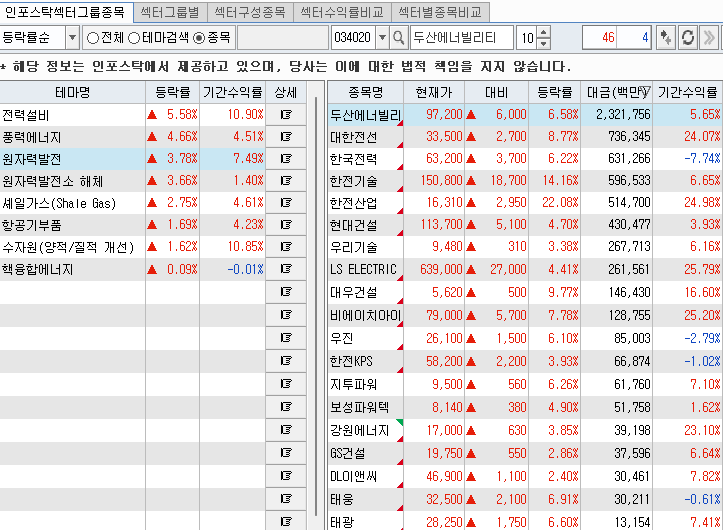Open the stock code 034020 dropdown arrow
723x530 pixels.
click(x=382, y=37)
